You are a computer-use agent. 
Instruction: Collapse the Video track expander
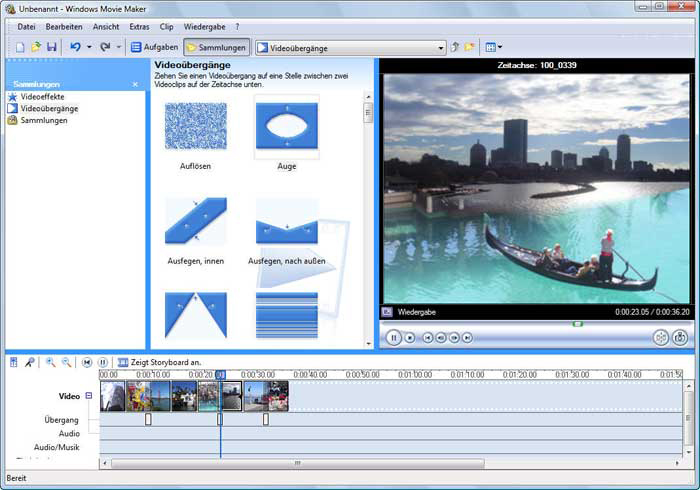[88, 396]
